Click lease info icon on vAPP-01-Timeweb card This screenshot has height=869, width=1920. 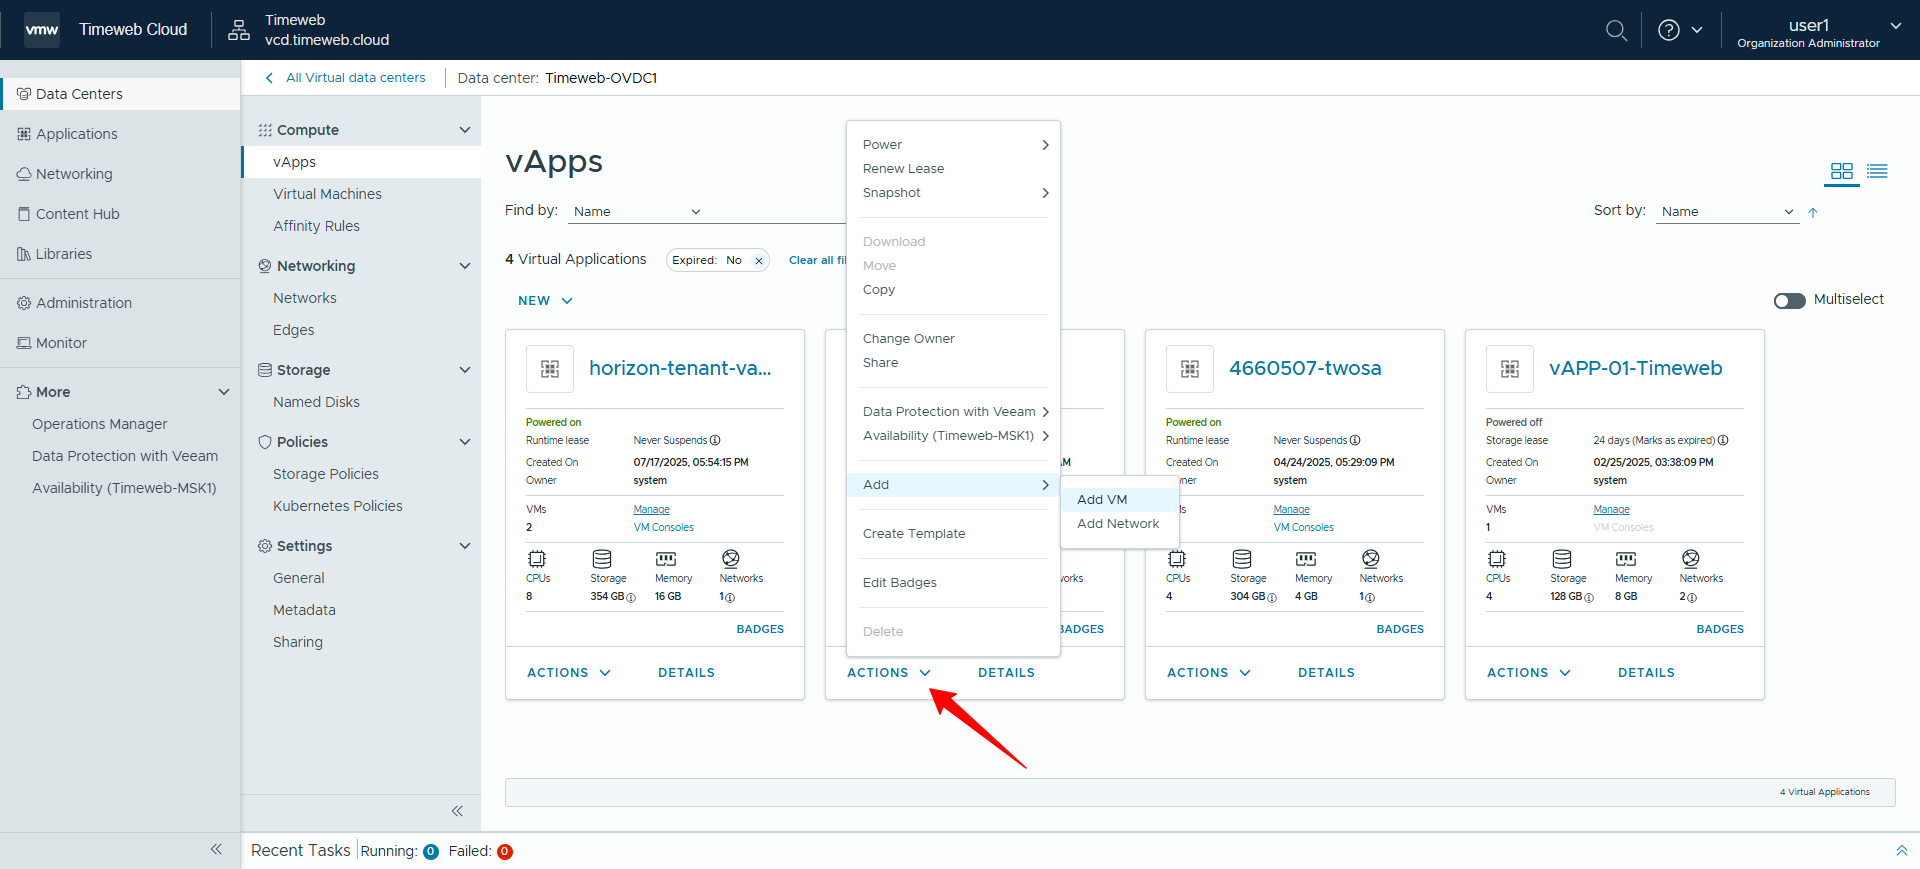pyautogui.click(x=1723, y=440)
